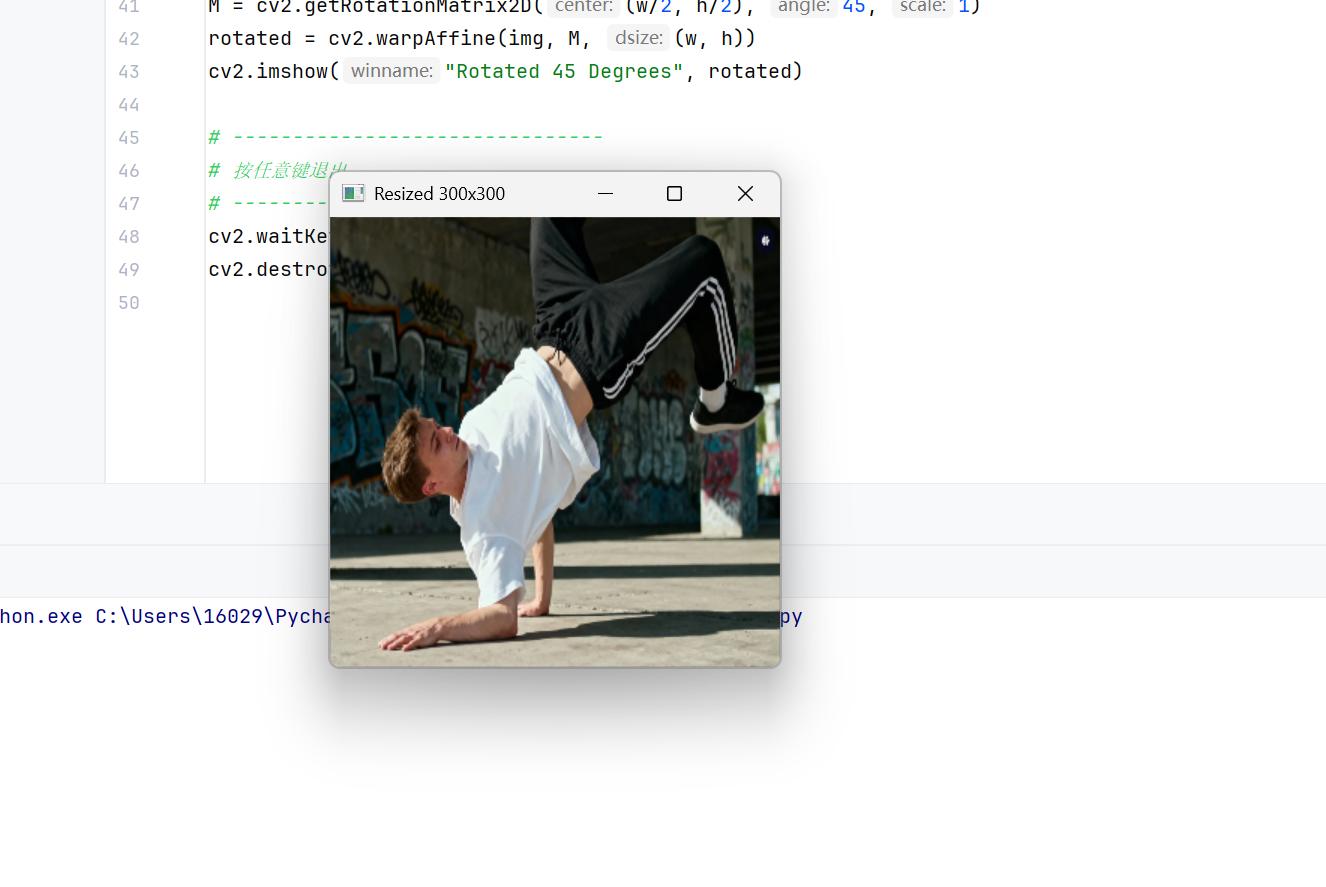The image size is (1326, 887).
Task: Click gutter line number 45
Action: 129,138
